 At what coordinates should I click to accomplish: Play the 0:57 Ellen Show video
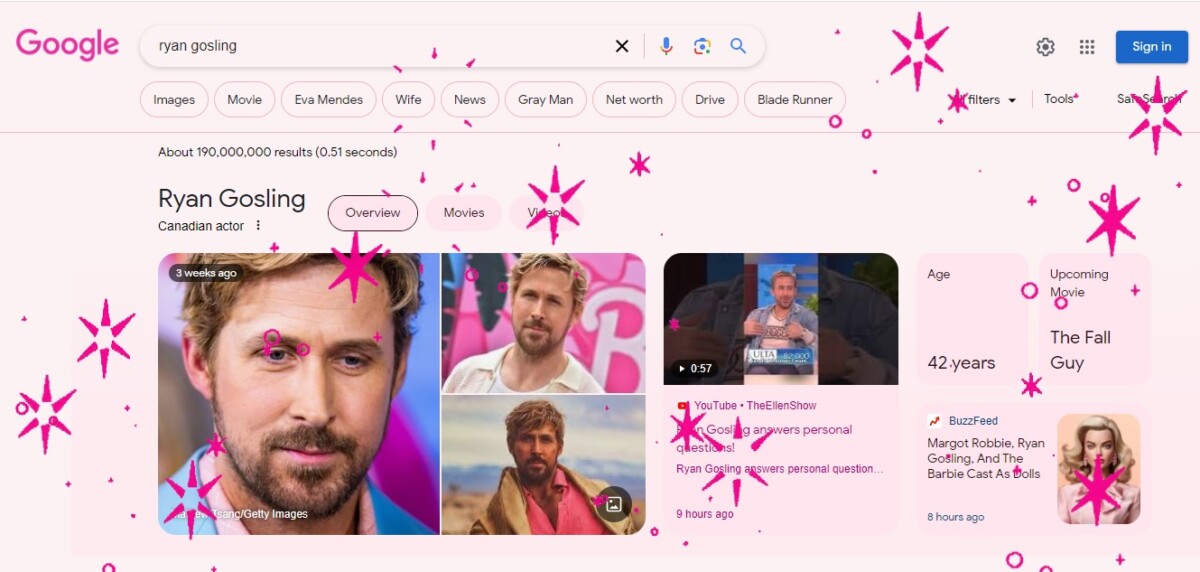[781, 318]
